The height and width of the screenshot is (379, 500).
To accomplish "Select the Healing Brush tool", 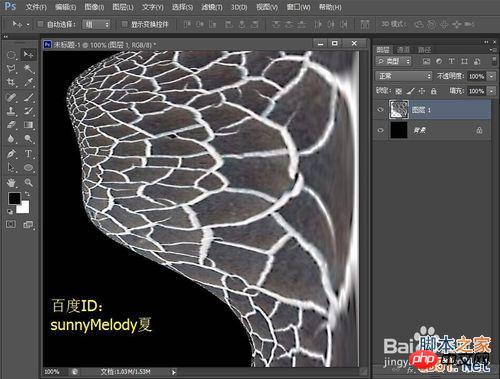I will point(11,97).
